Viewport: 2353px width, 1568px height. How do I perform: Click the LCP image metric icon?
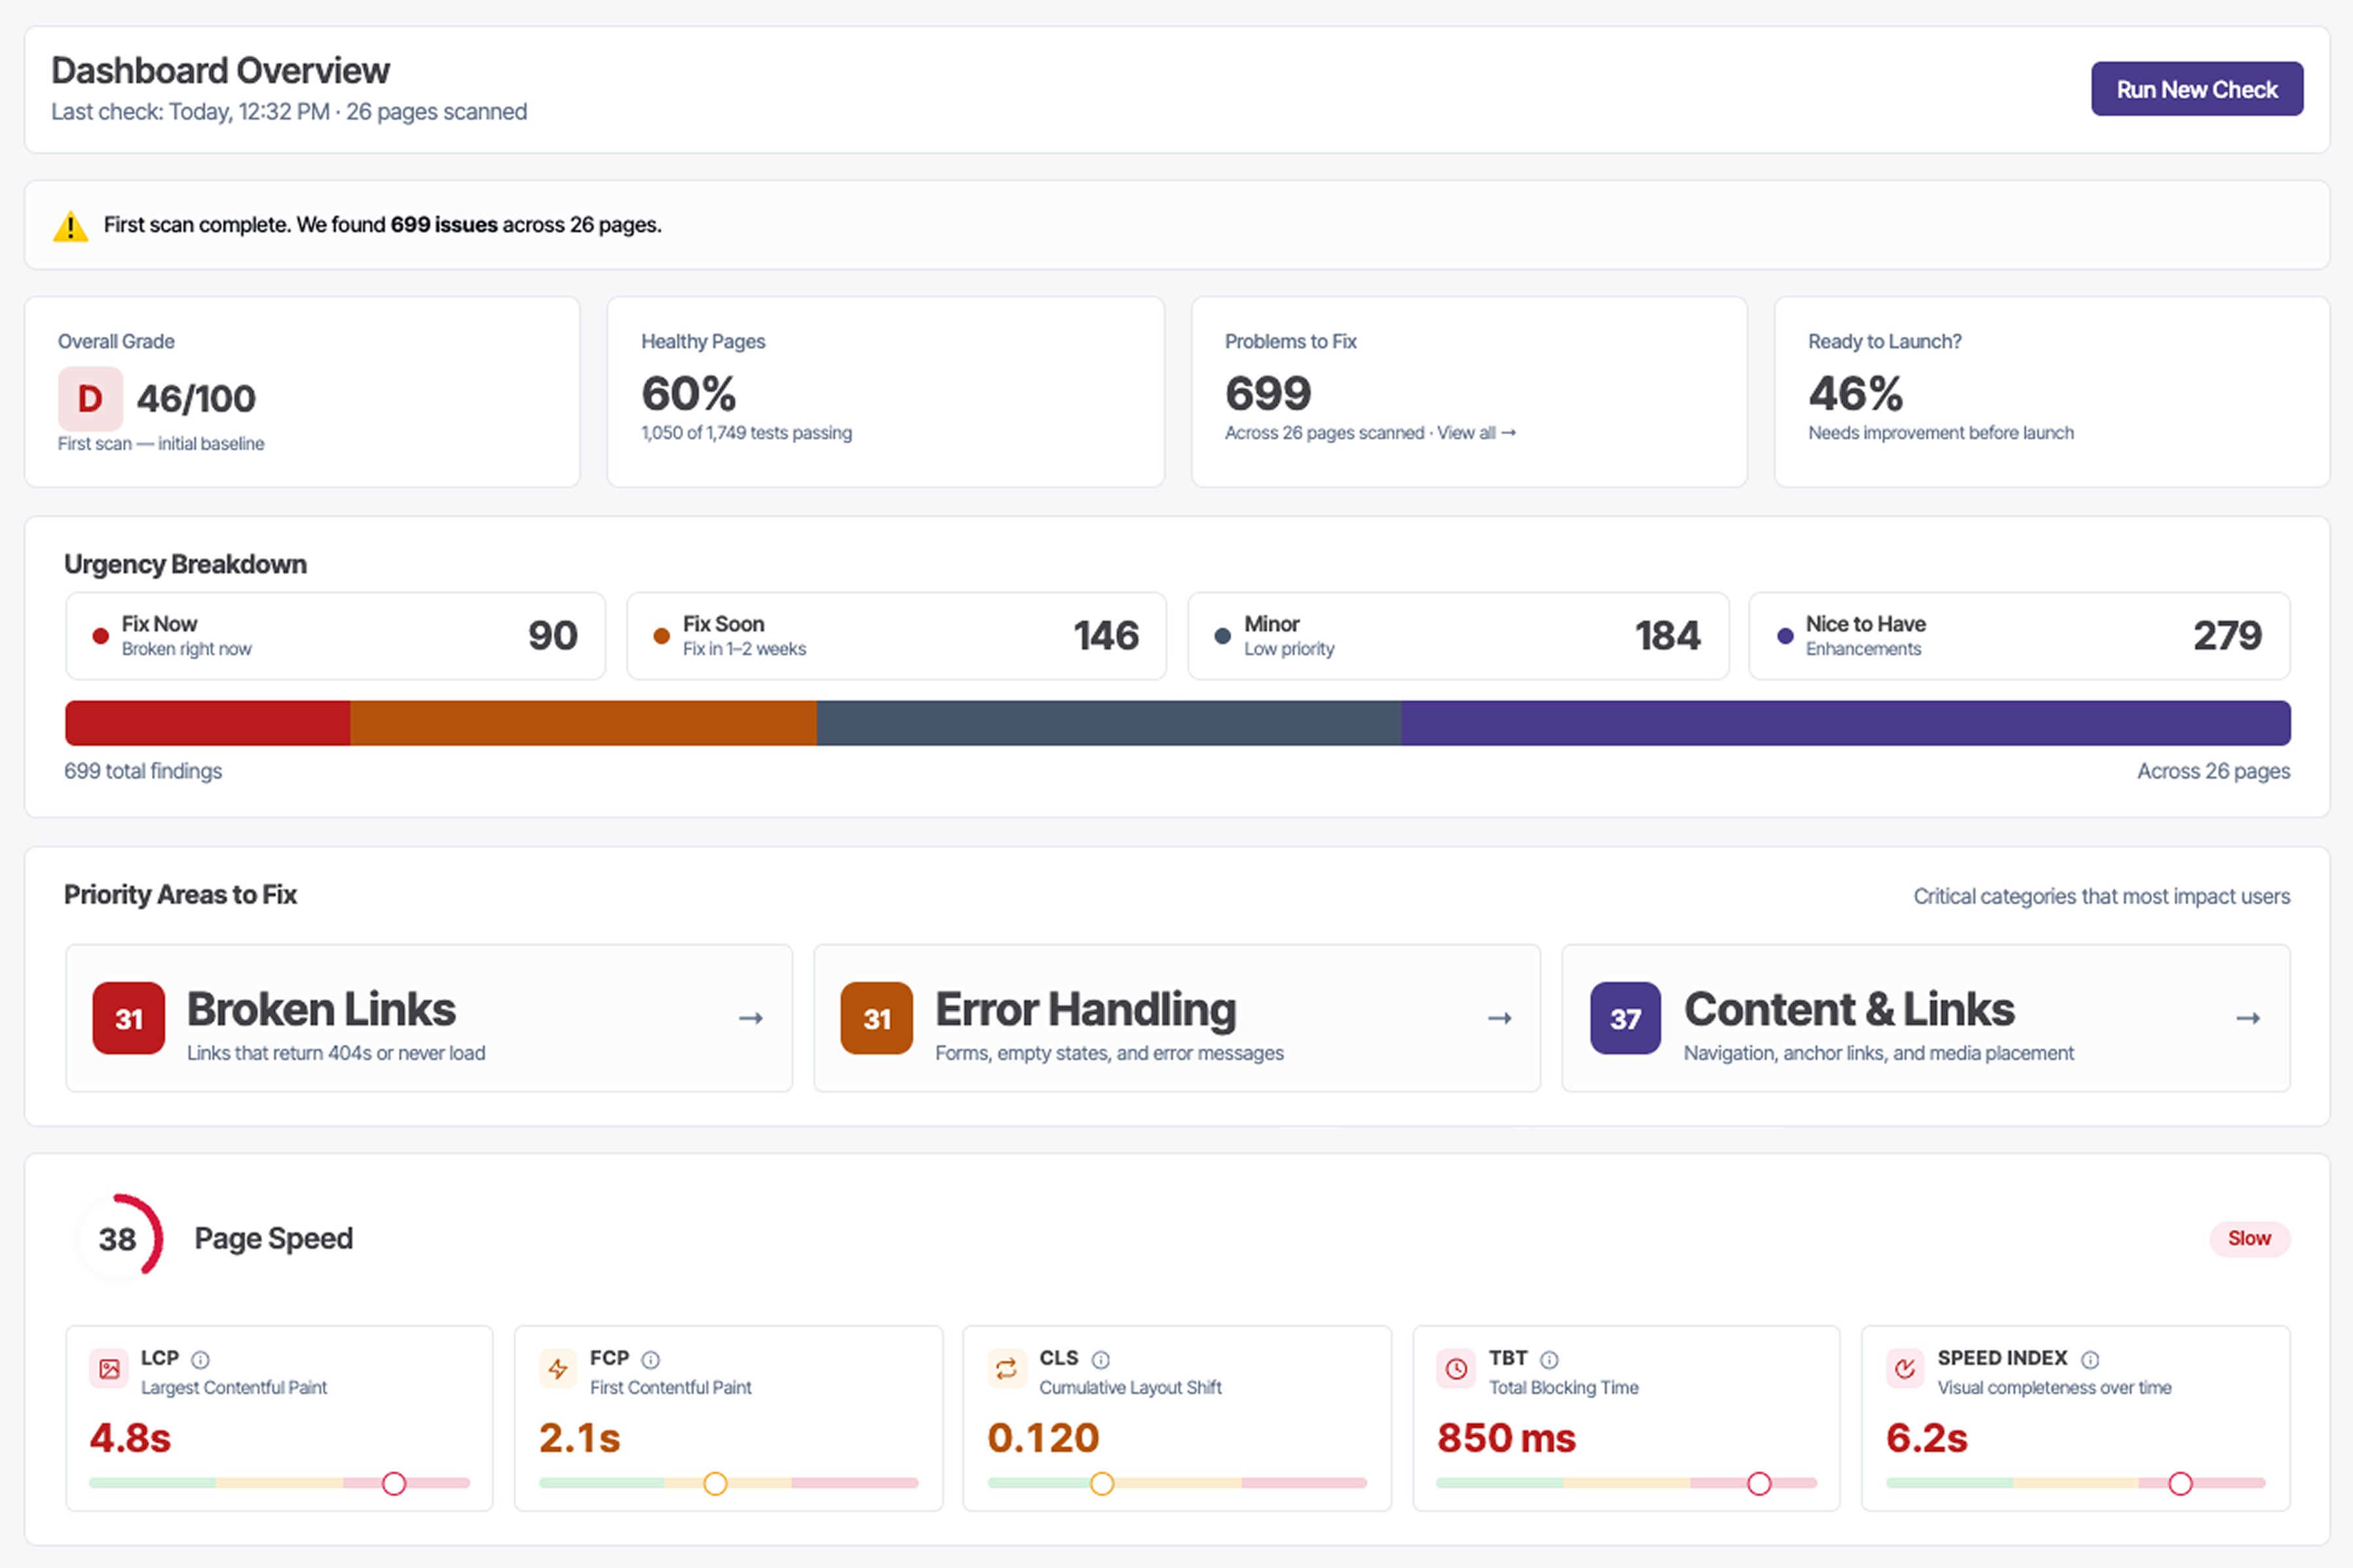coord(109,1369)
